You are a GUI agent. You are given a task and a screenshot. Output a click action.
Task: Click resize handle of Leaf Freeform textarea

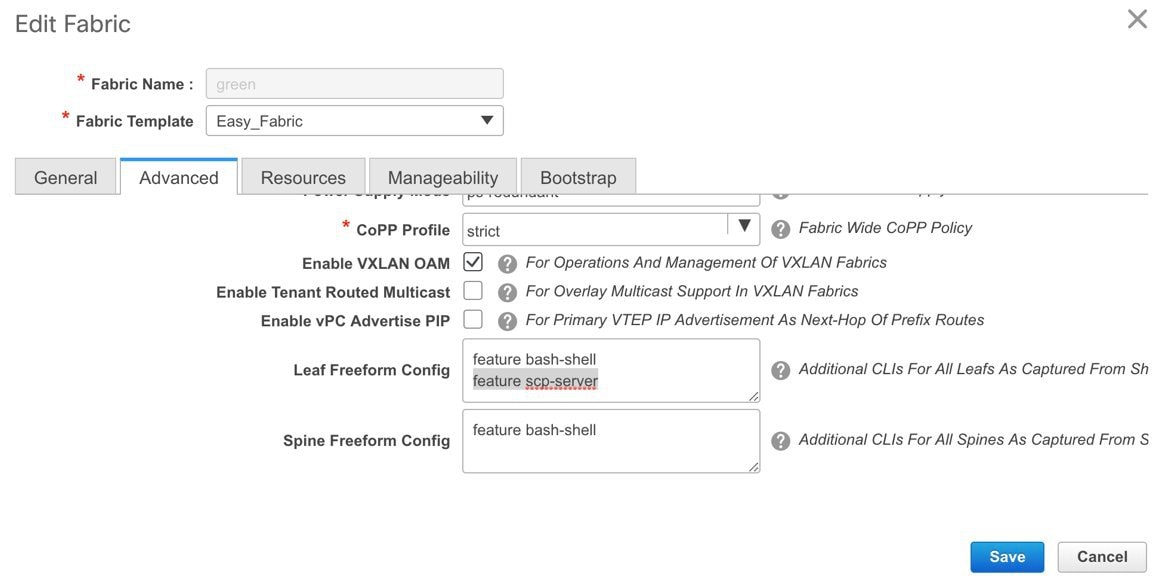tap(753, 396)
